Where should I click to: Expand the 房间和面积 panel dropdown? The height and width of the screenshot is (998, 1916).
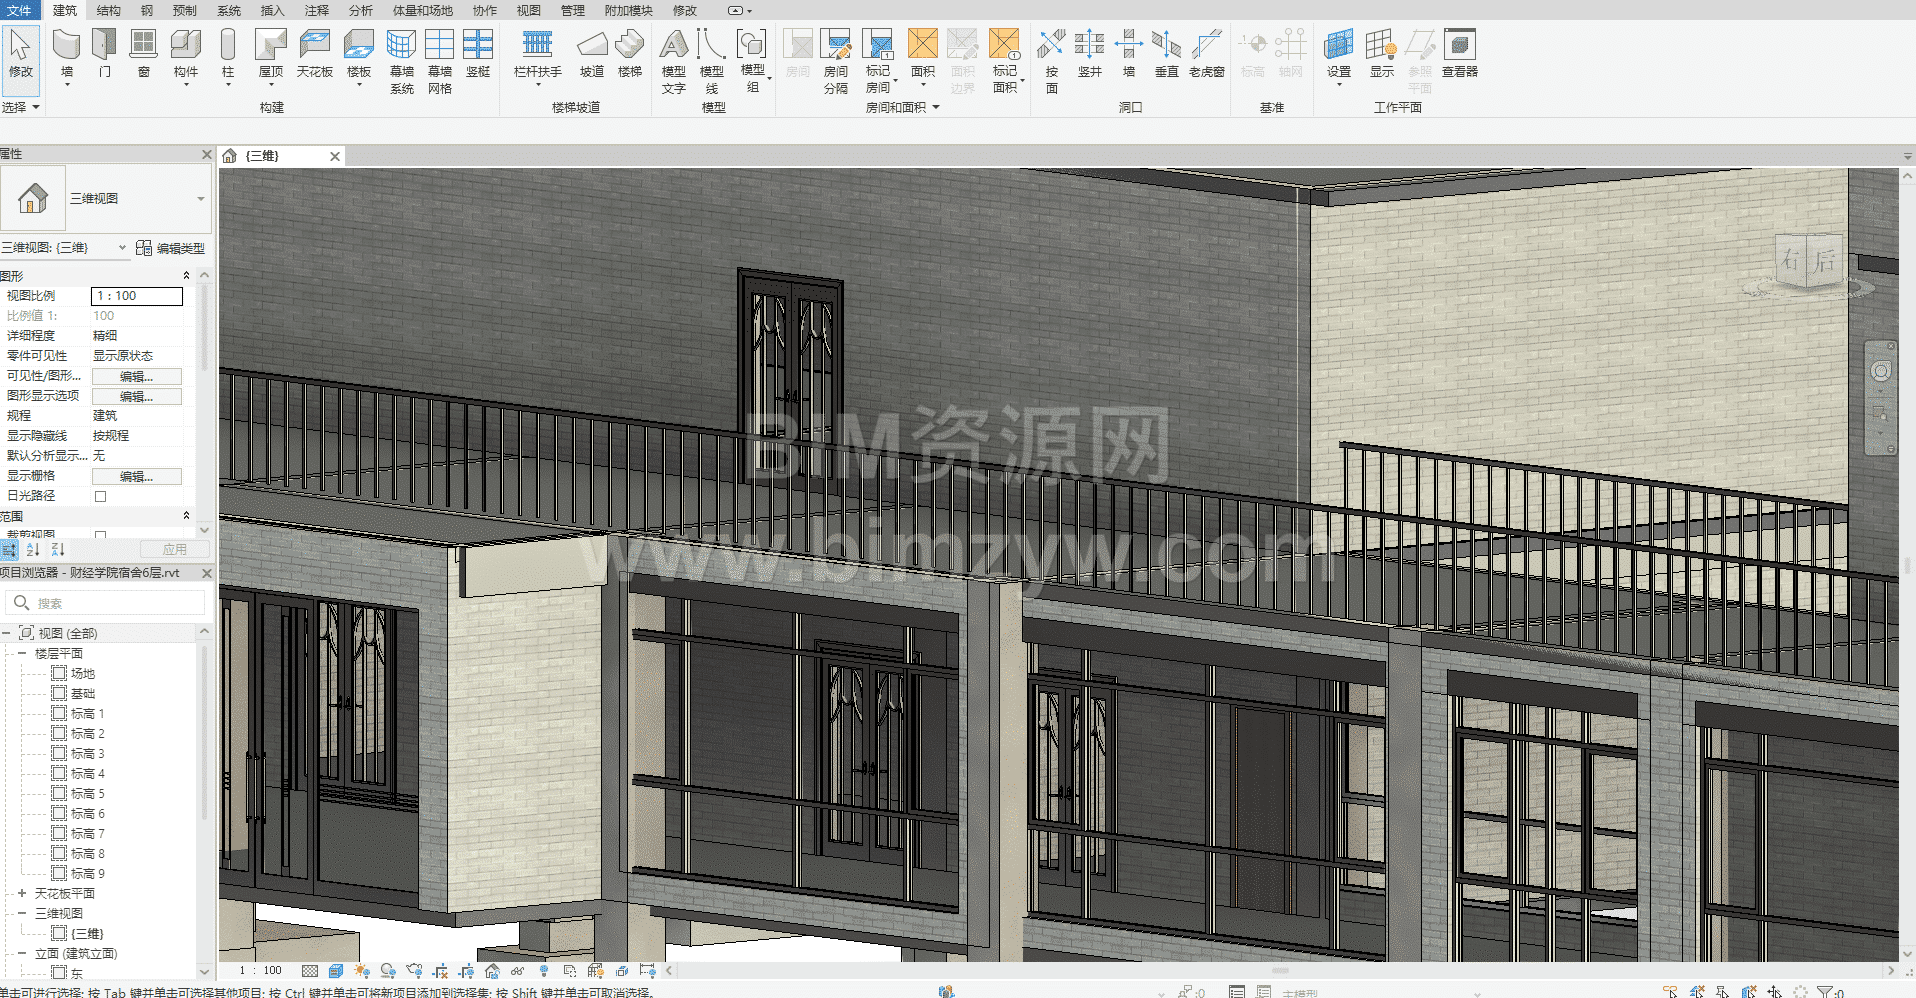click(903, 107)
